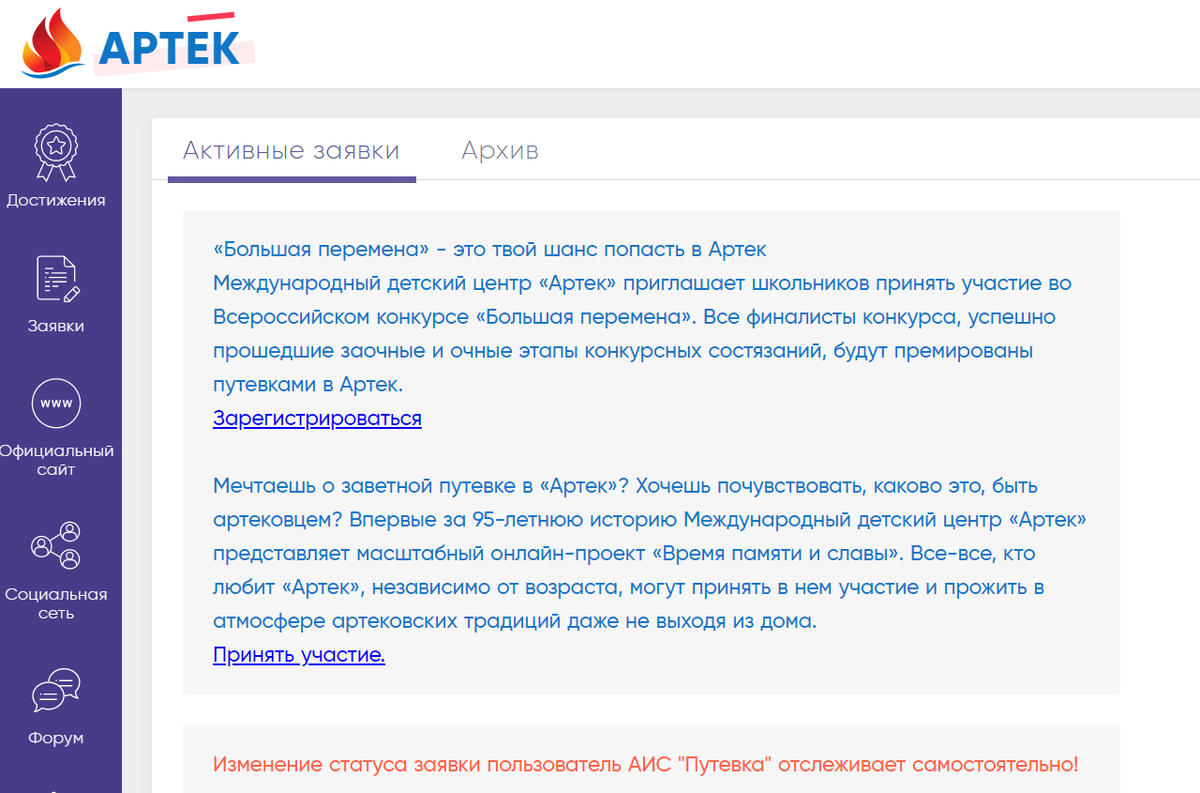This screenshot has height=793, width=1200.
Task: Click the Заявки sidebar label
Action: [x=56, y=326]
